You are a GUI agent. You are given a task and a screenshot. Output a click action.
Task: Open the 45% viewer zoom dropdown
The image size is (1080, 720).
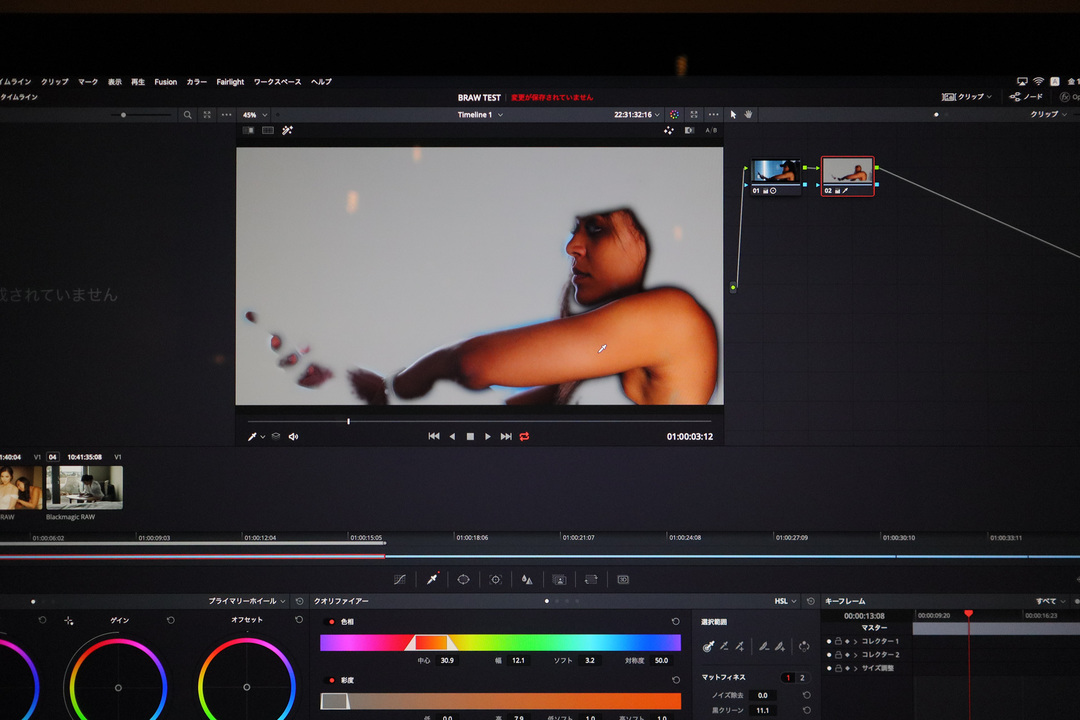coord(255,115)
